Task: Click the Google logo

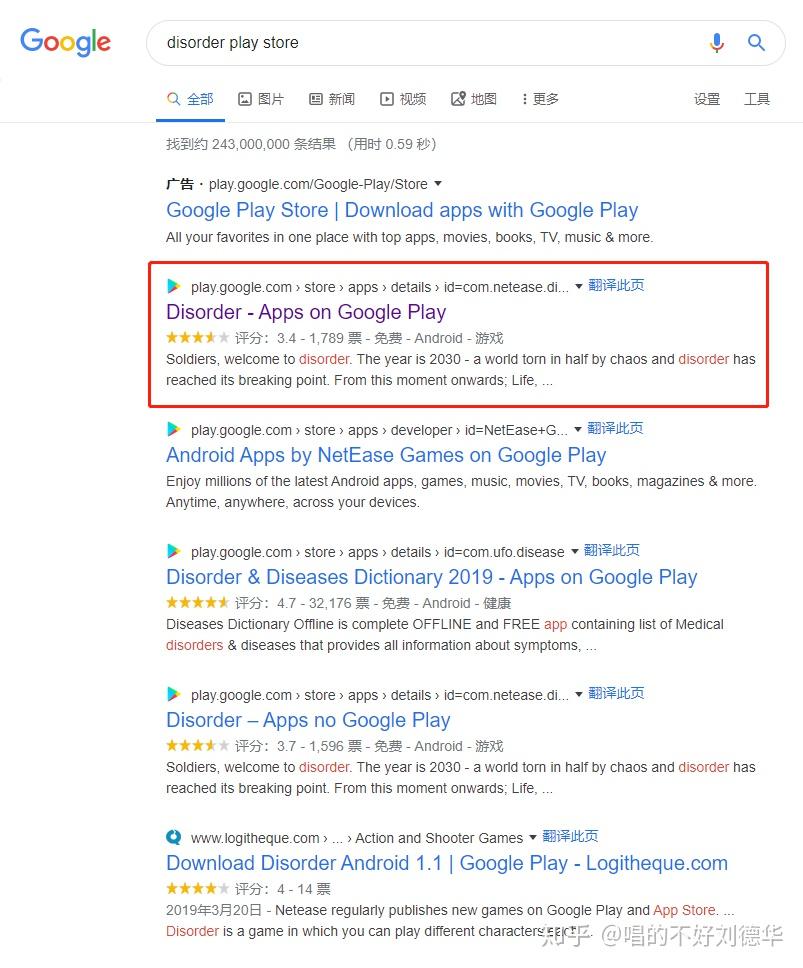Action: (66, 42)
